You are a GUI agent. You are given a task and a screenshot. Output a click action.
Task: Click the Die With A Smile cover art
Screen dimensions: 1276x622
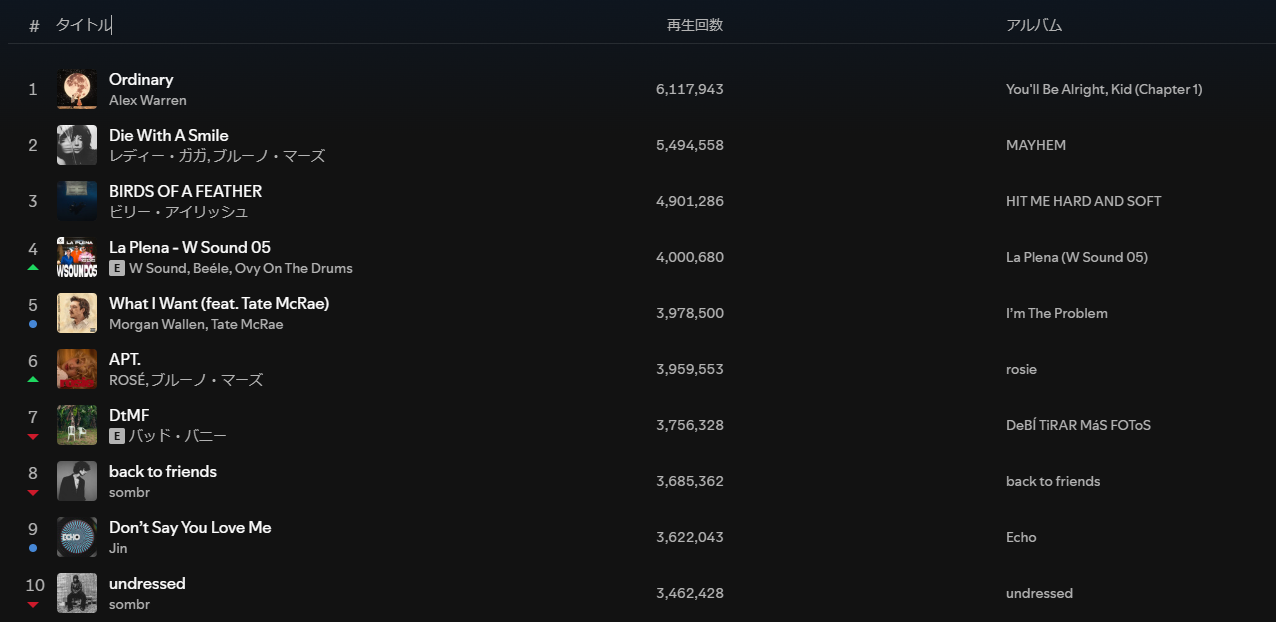click(77, 145)
